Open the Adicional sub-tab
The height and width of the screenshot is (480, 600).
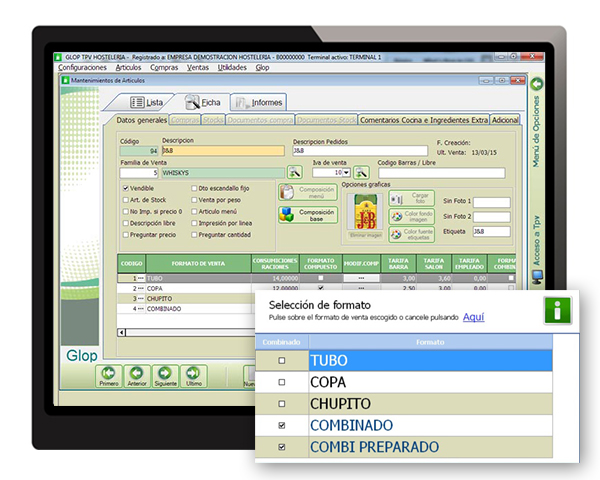pyautogui.click(x=505, y=120)
